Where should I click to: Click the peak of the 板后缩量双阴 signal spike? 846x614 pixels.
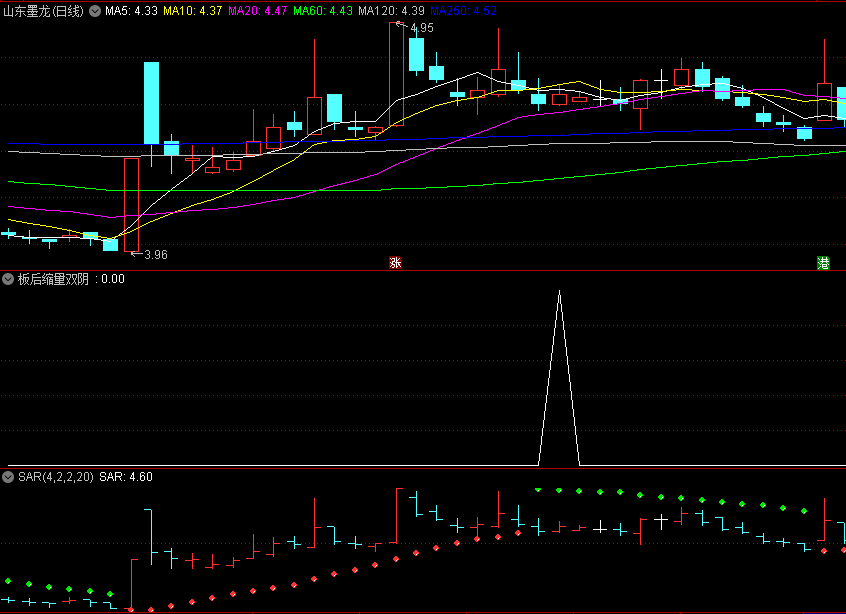point(560,291)
